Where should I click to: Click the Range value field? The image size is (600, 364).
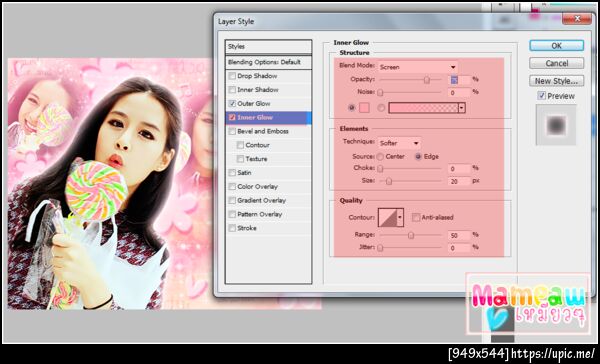pos(460,235)
